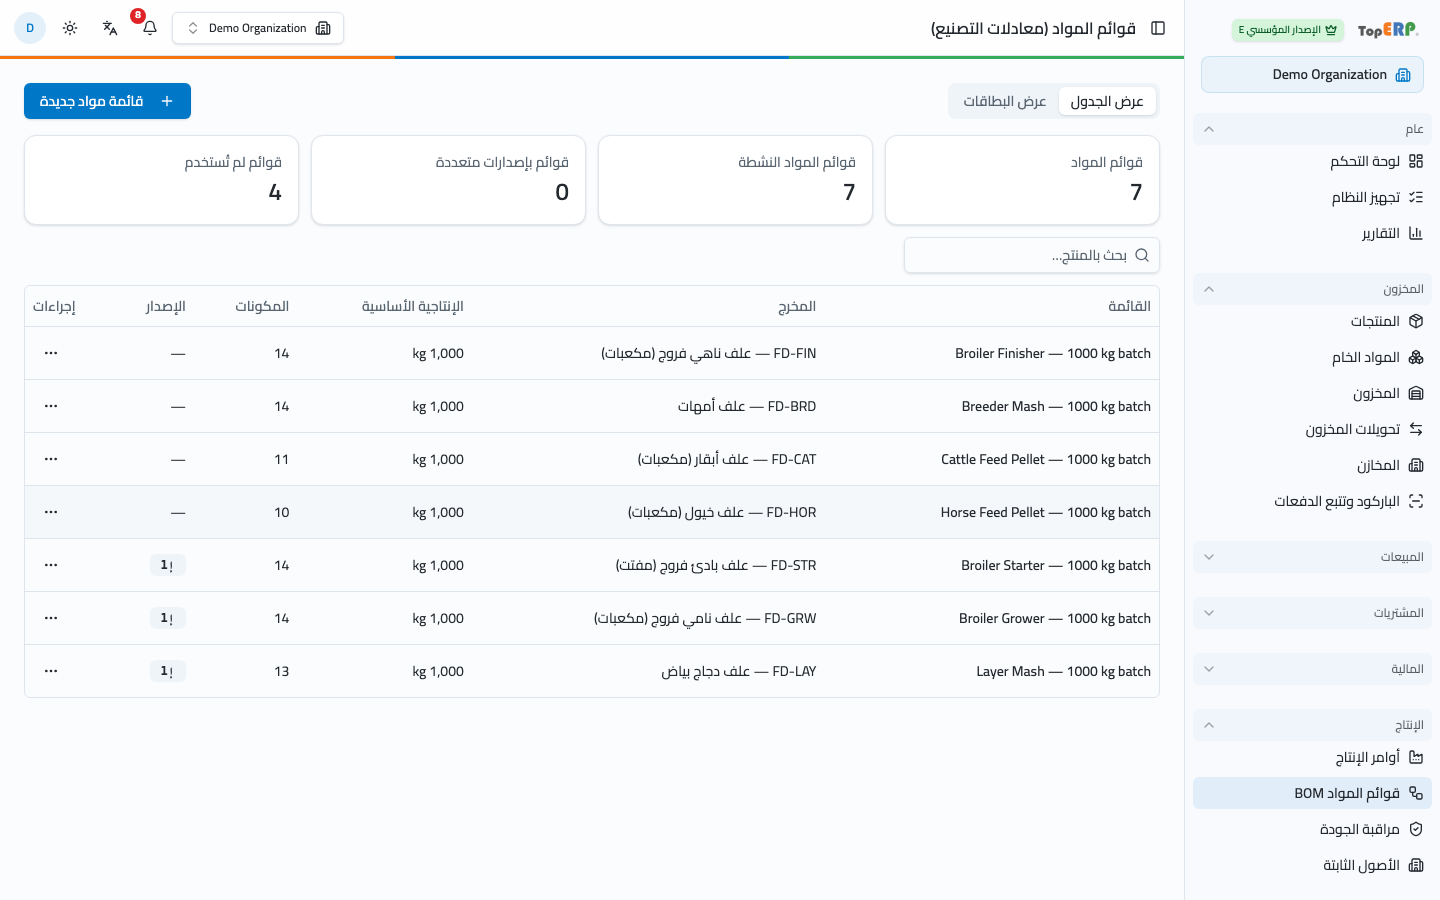Open المخزون inventory item in sidebar
This screenshot has width=1440, height=900.
click(x=1312, y=393)
